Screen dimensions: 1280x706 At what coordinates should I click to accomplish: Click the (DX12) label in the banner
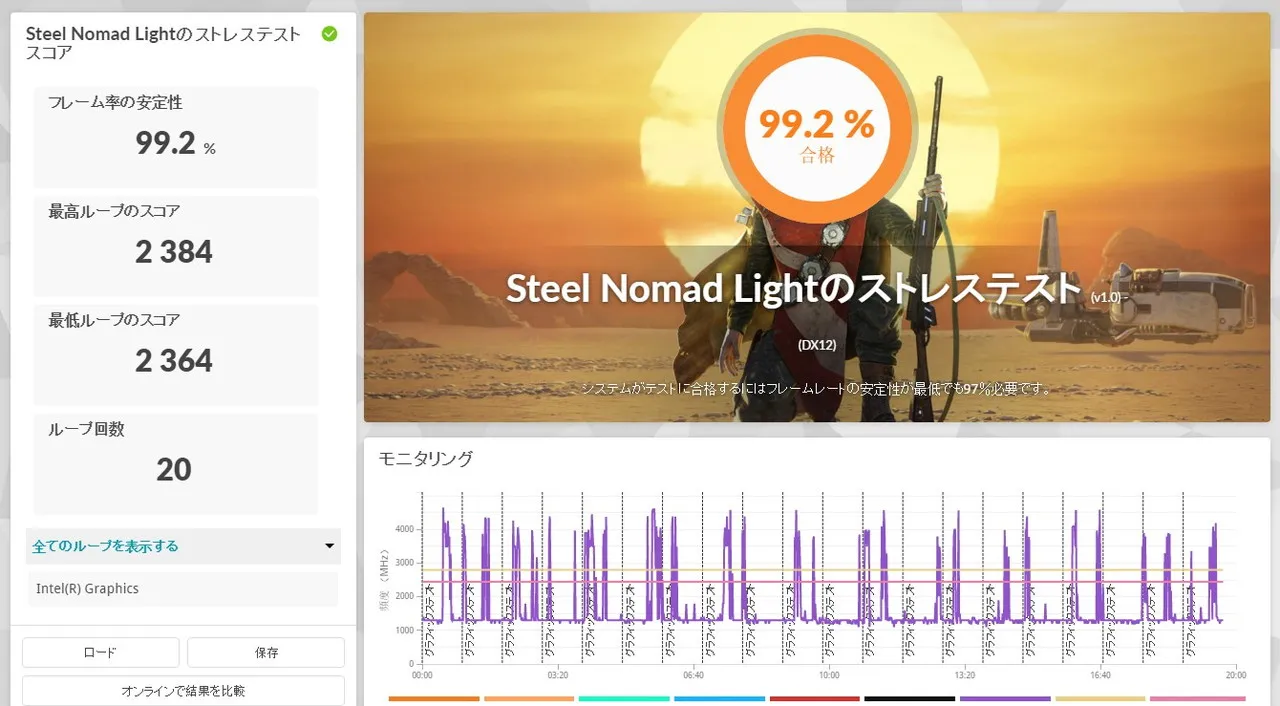pos(817,346)
